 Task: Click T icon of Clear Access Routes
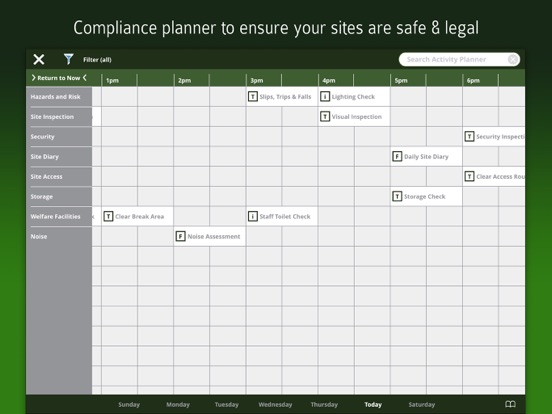point(469,176)
